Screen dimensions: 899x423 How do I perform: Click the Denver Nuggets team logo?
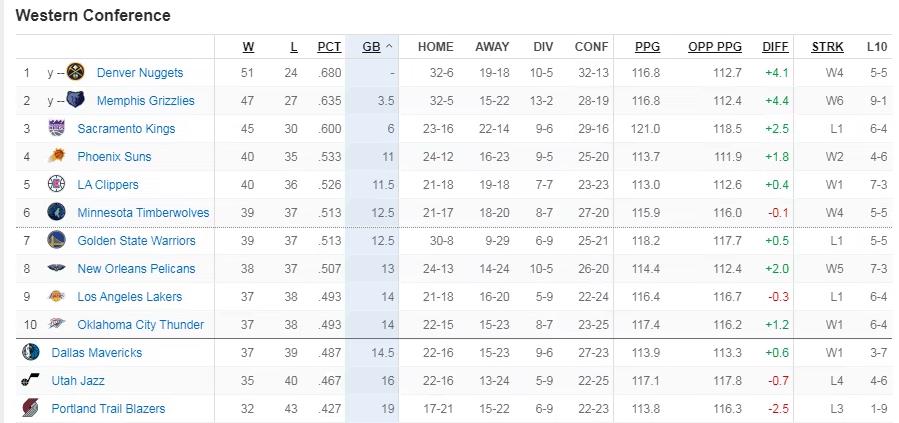tap(76, 72)
